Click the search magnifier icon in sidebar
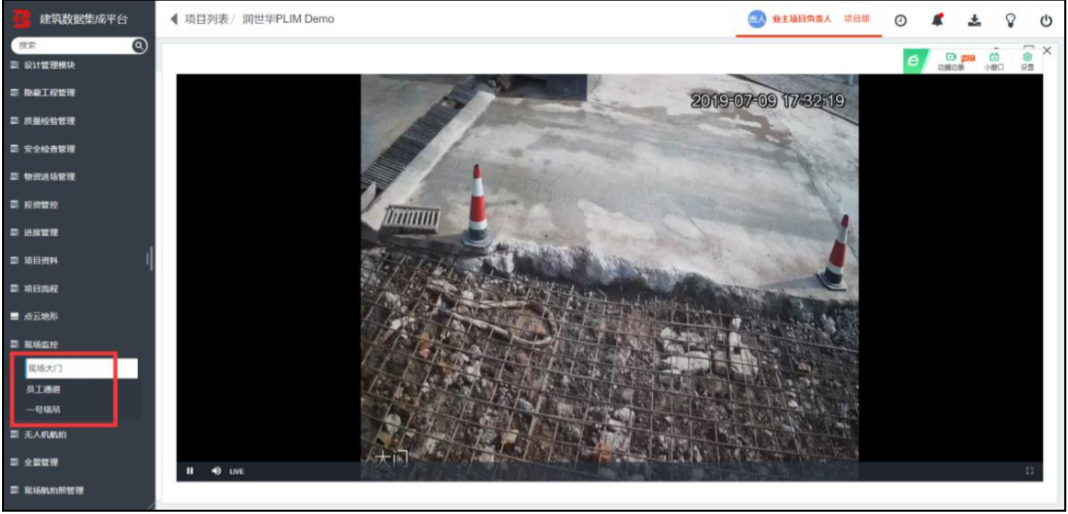The image size is (1068, 514). click(x=139, y=45)
